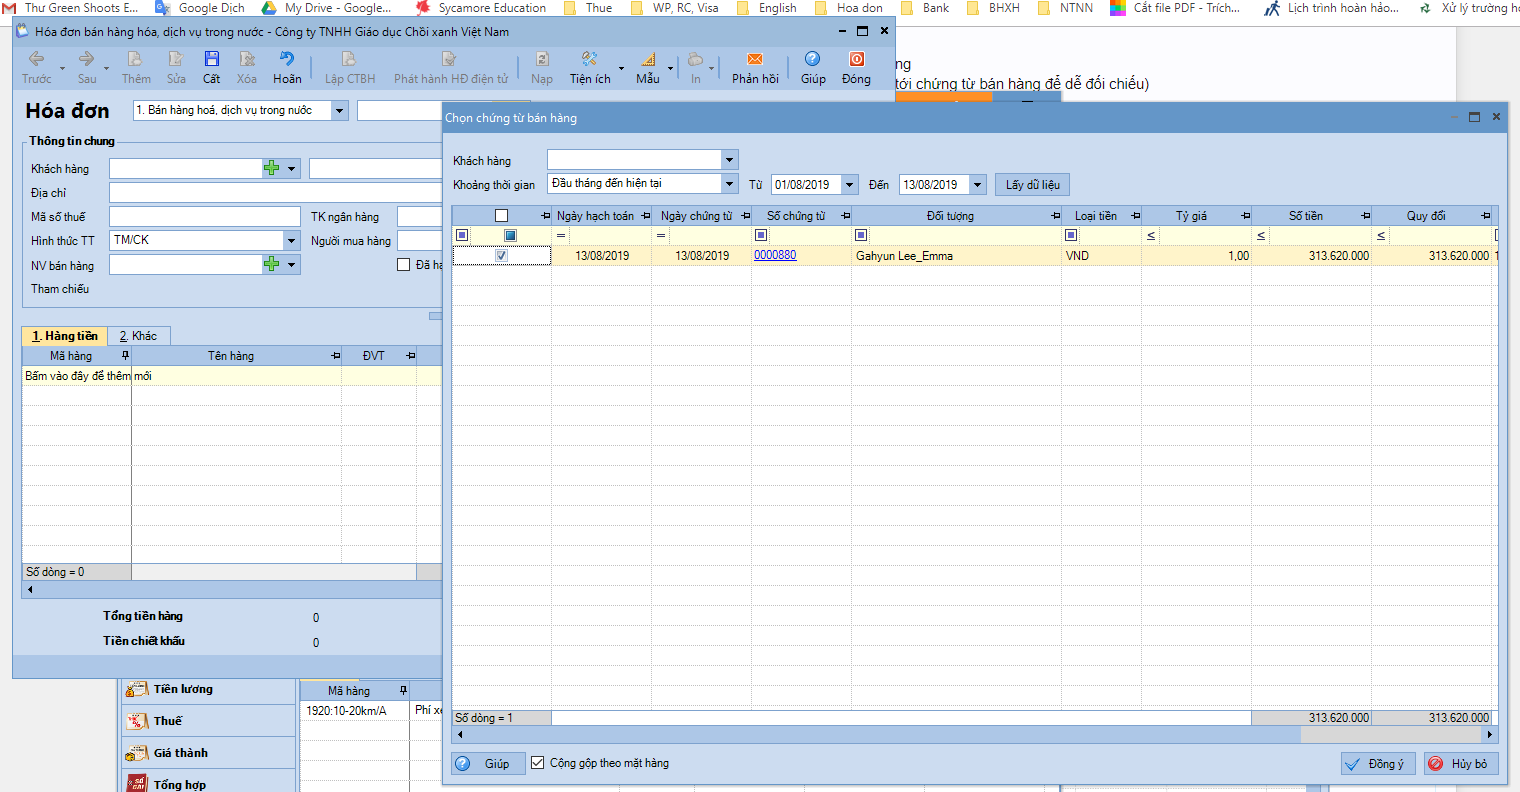Expand the Khoảng thời gian dropdown
1520x792 pixels.
[729, 184]
